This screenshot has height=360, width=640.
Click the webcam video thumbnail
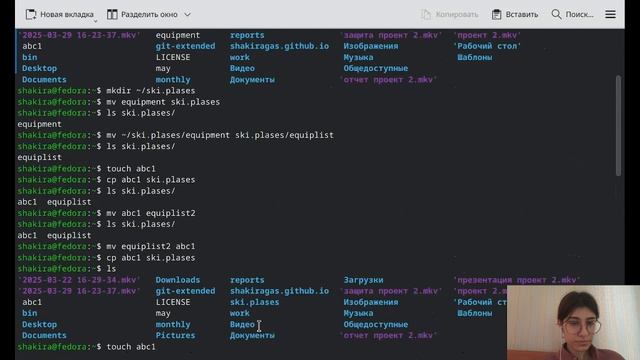pos(573,322)
